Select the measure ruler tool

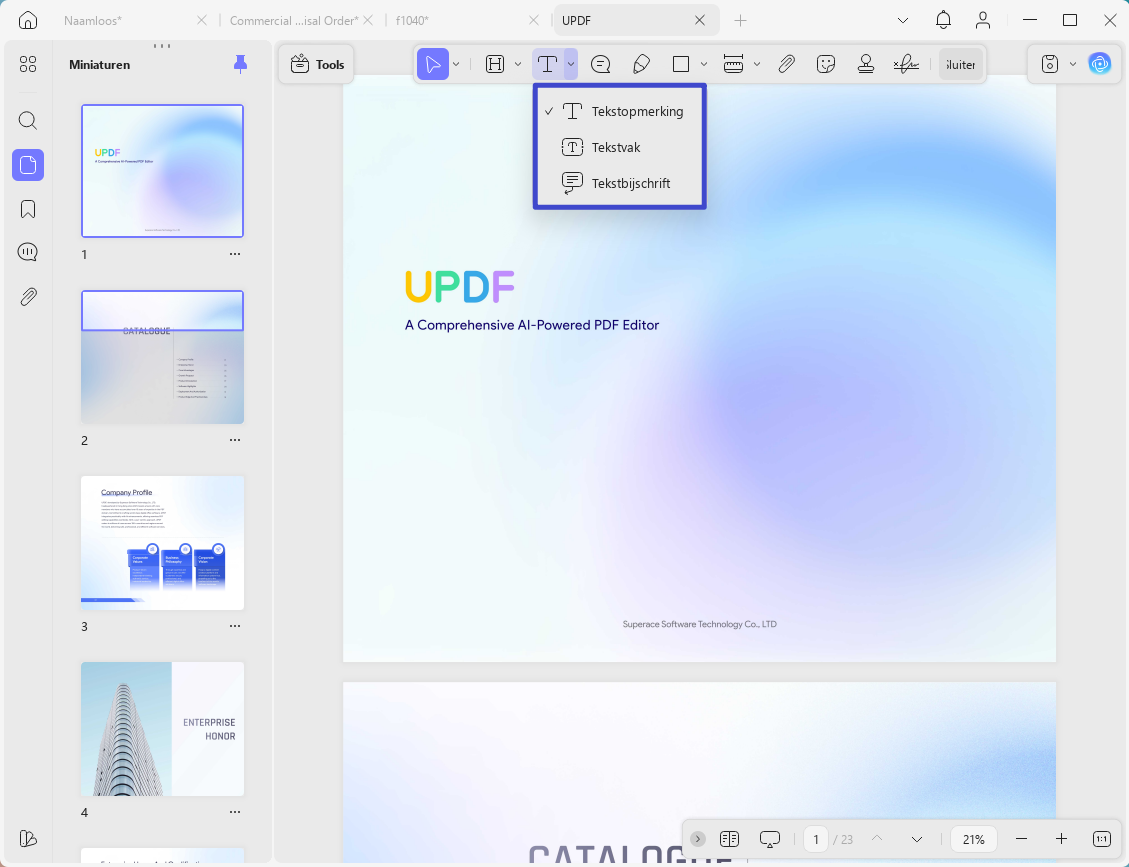[733, 64]
